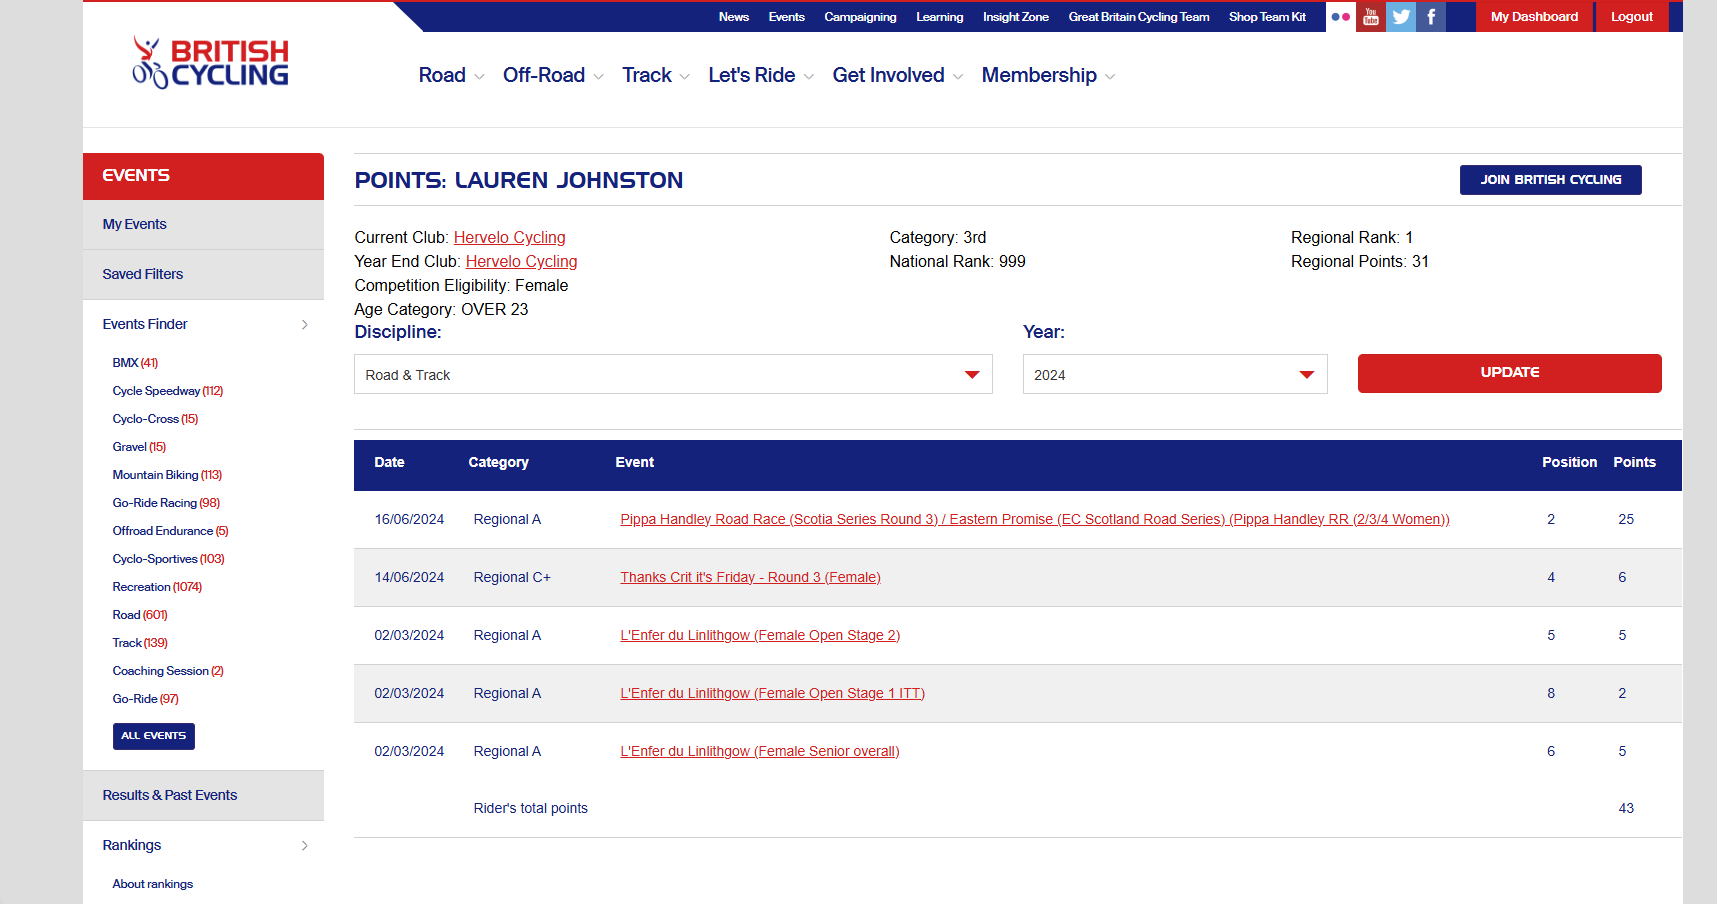Click the Events sidebar header
Viewport: 1717px width, 904px height.
pos(203,176)
